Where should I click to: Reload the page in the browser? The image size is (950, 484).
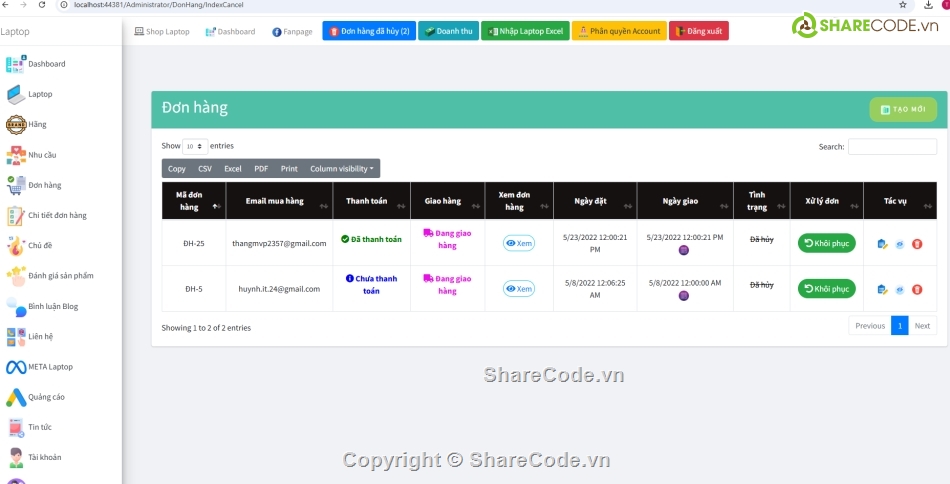(42, 4)
